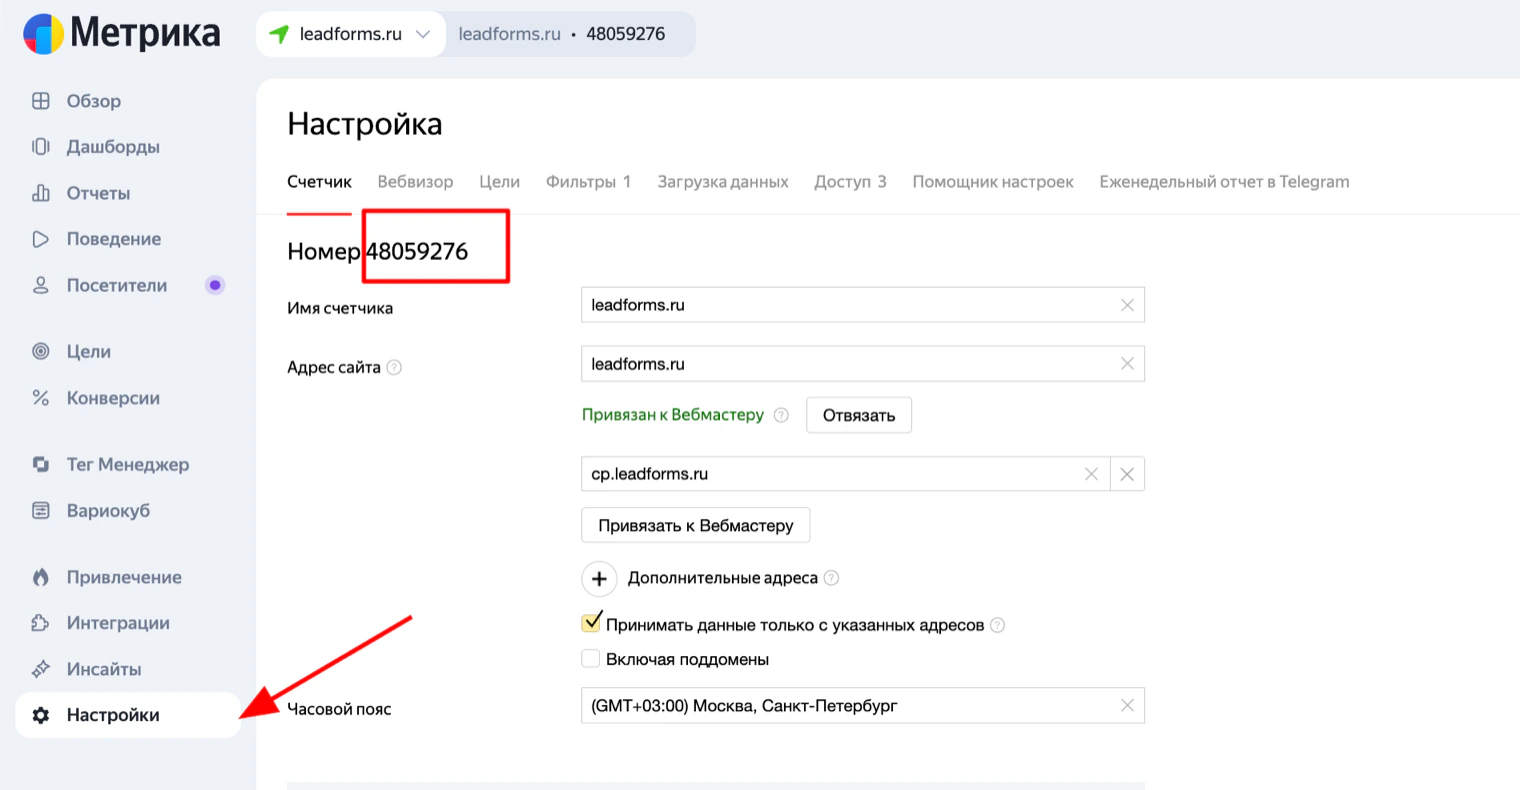The image size is (1520, 790).
Task: Open Тег Менеджер in the sidebar
Action: (128, 464)
